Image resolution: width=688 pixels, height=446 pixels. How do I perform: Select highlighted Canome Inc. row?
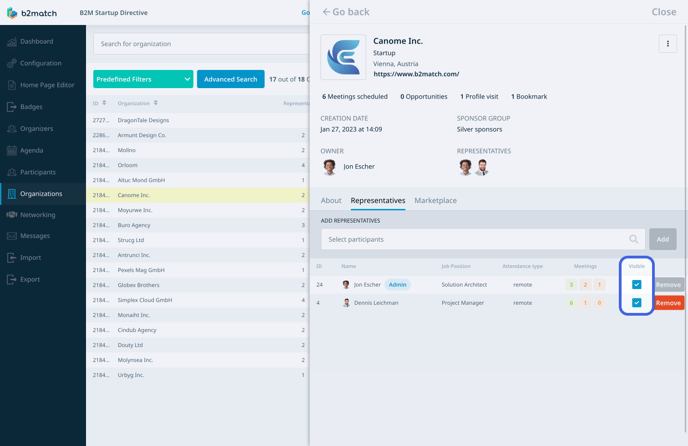pyautogui.click(x=198, y=195)
